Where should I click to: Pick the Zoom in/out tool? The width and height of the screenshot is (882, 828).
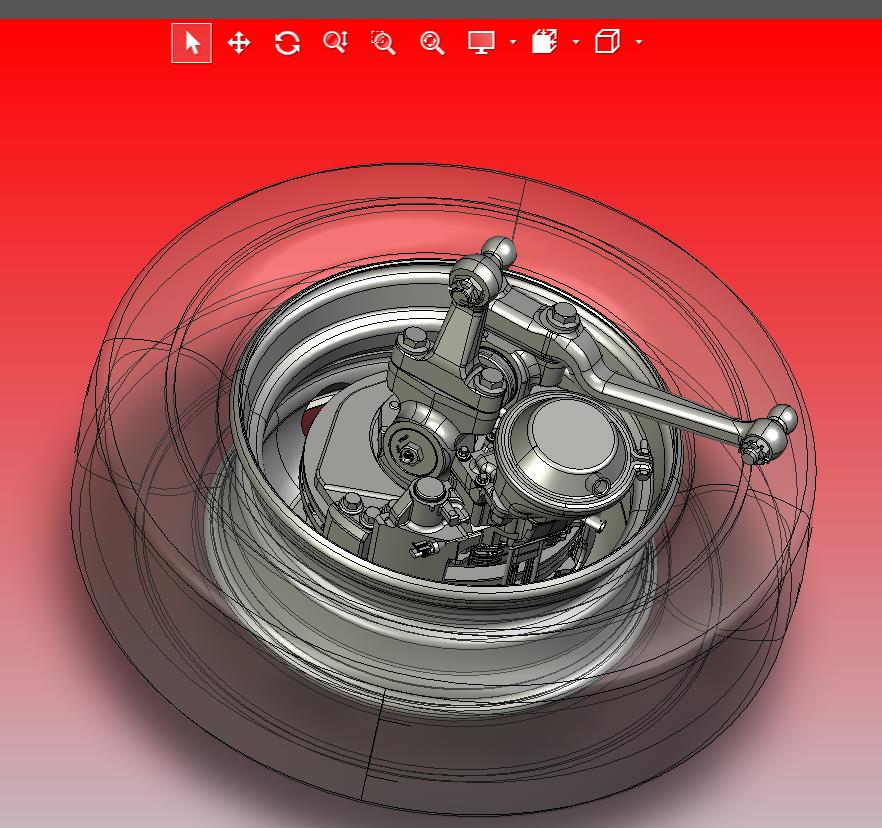pyautogui.click(x=336, y=42)
